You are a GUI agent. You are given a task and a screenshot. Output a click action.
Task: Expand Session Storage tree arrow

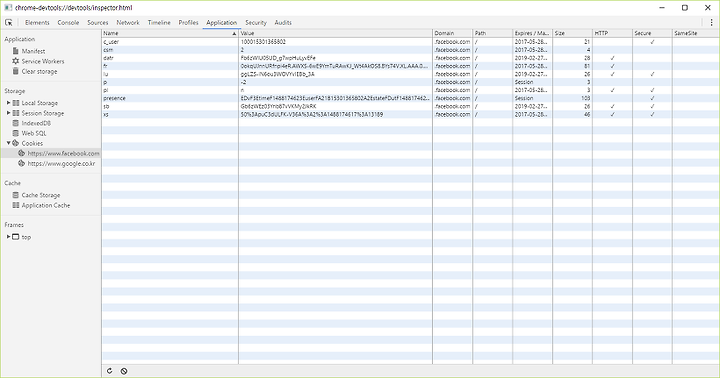coord(8,113)
